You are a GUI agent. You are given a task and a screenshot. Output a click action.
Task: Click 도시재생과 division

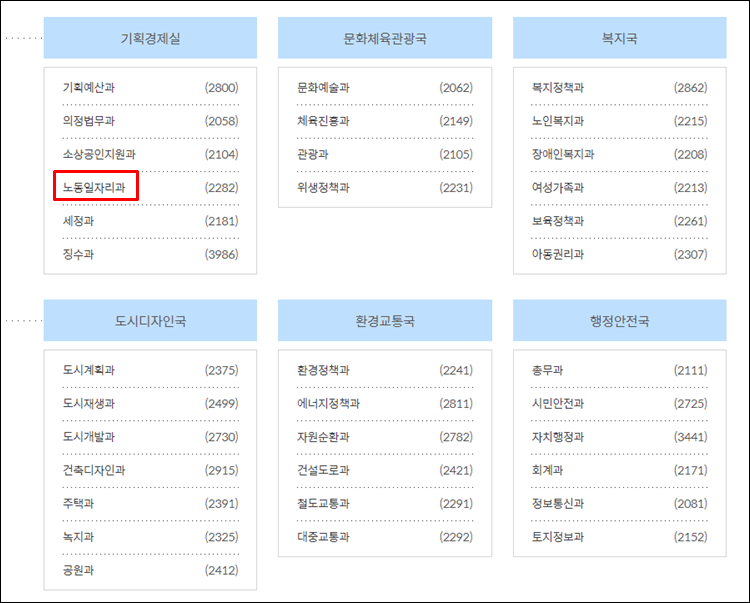pos(89,404)
